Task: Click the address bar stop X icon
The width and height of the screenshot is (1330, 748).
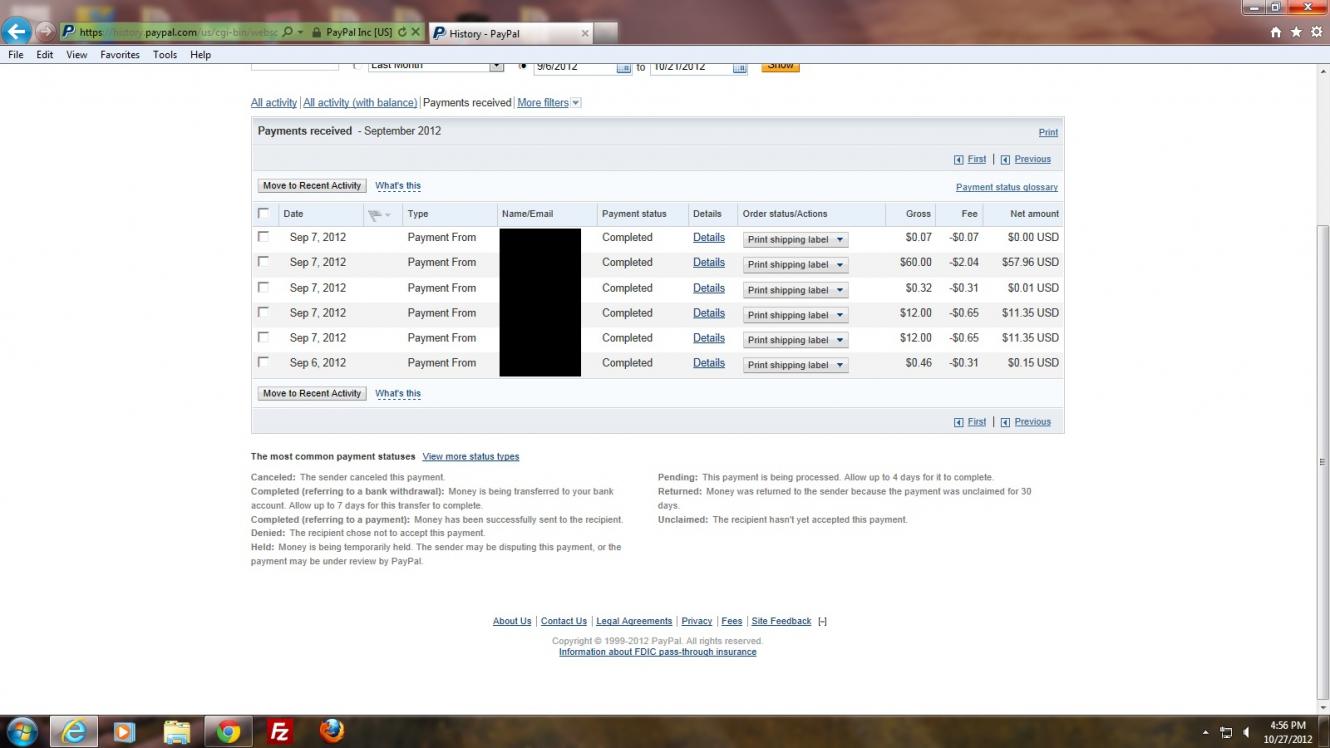Action: tap(415, 32)
